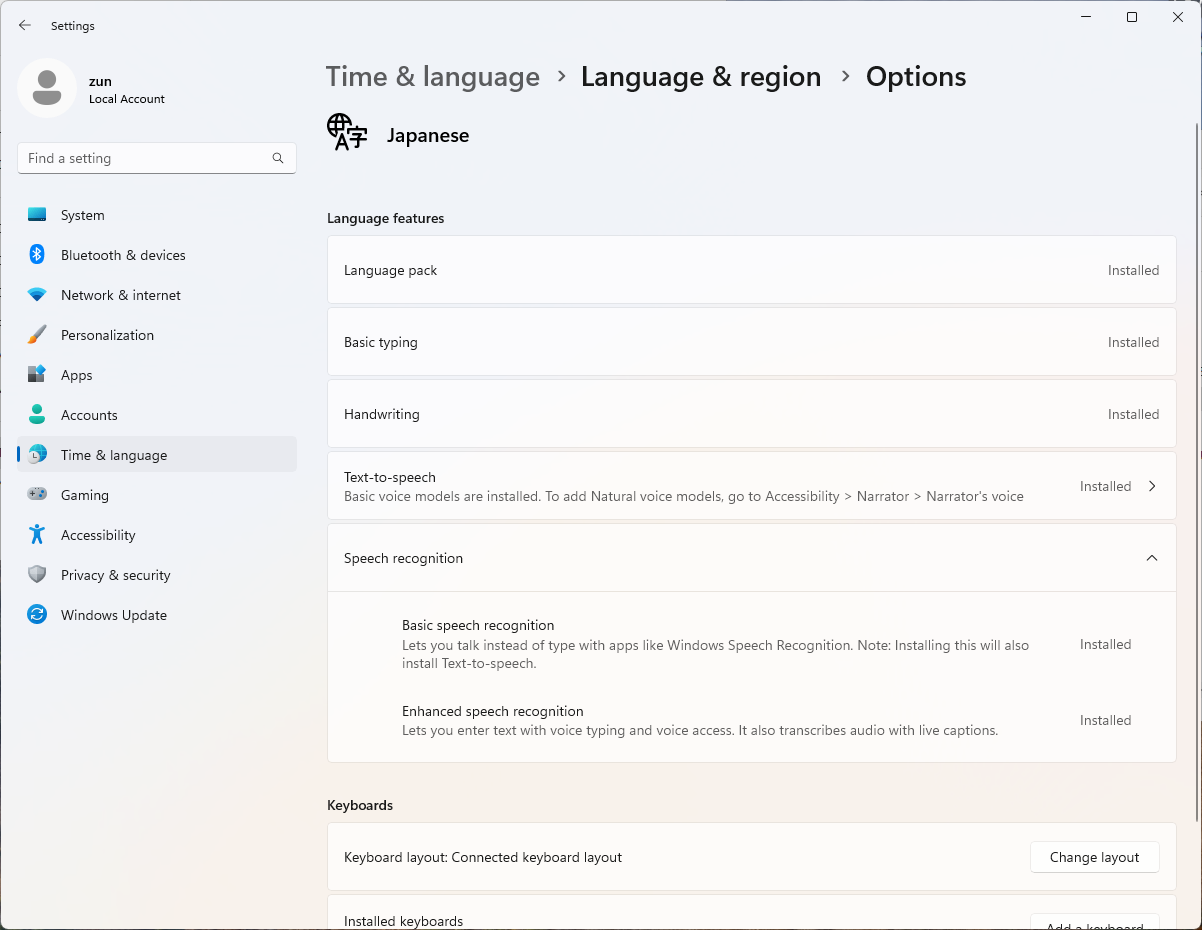Click the Windows Update sync icon
Image resolution: width=1202 pixels, height=930 pixels.
37,615
